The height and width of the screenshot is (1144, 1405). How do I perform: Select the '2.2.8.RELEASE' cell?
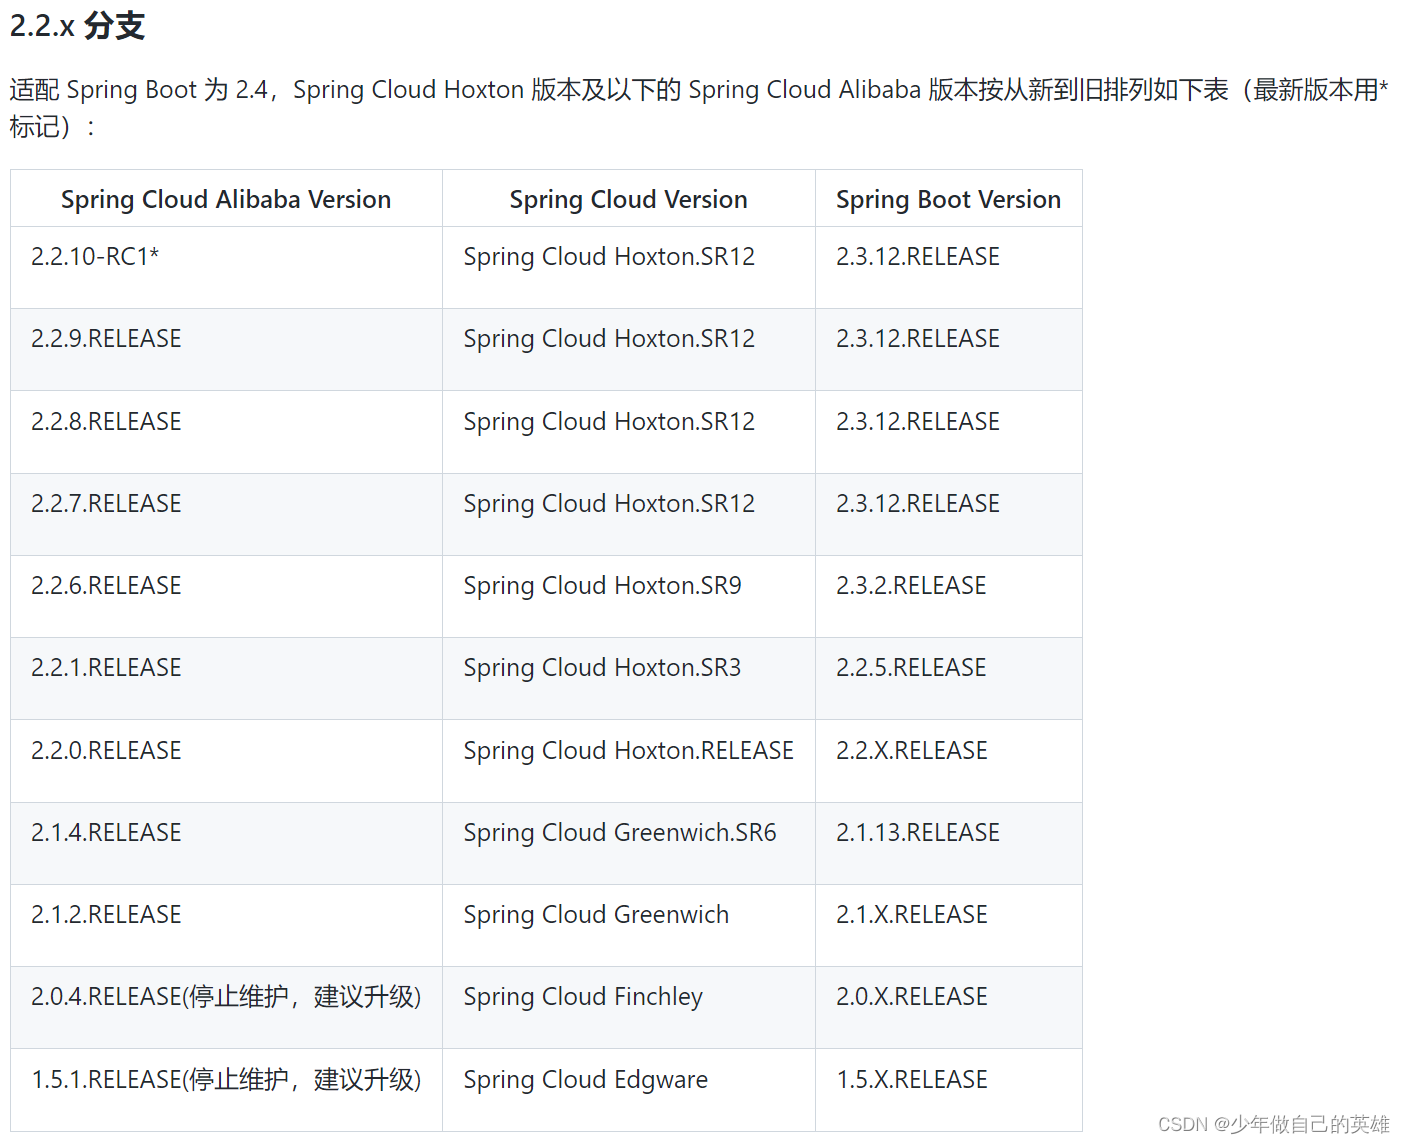coord(226,432)
